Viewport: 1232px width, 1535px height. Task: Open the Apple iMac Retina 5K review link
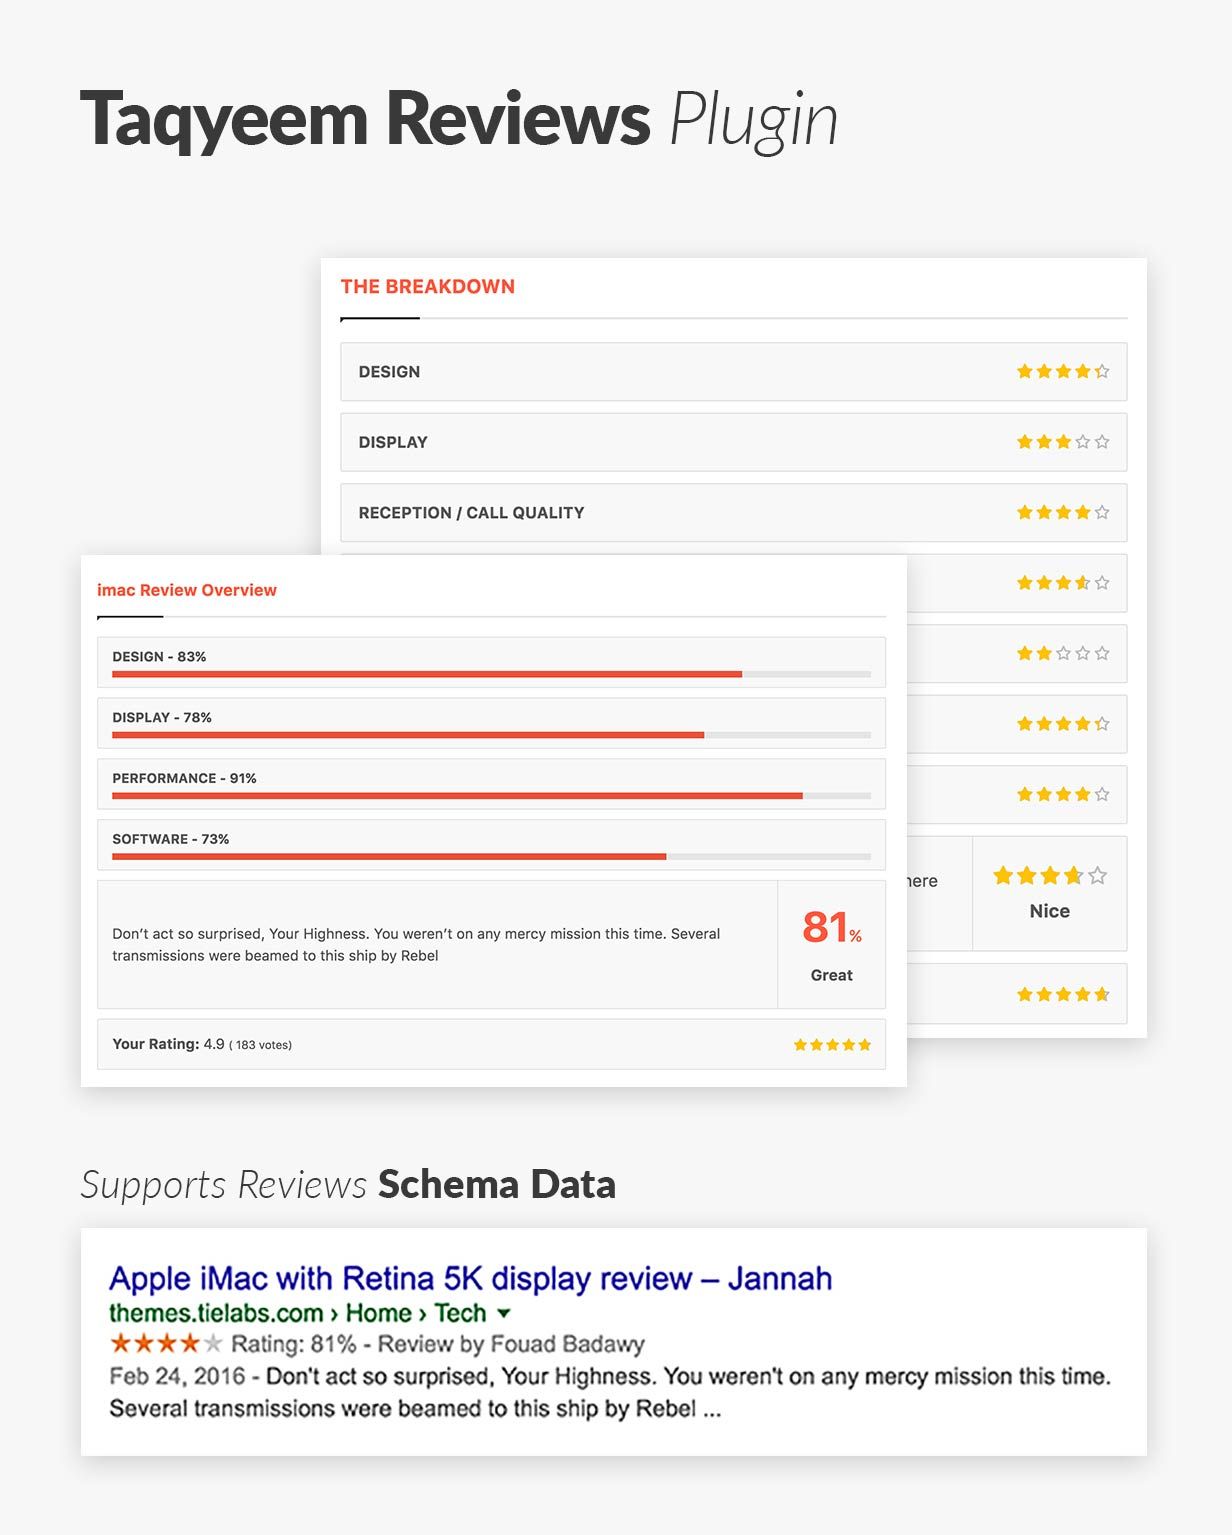click(x=470, y=1278)
